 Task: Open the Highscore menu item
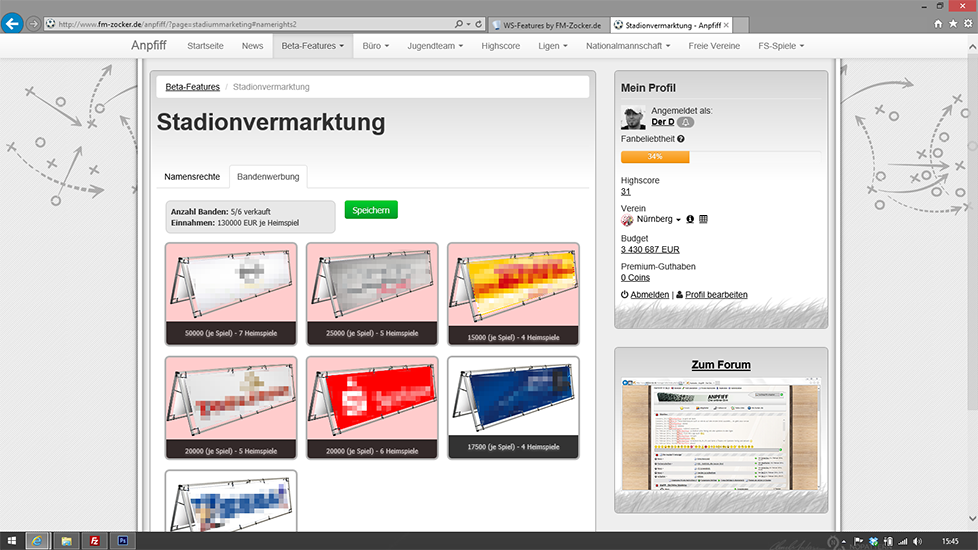(x=500, y=46)
